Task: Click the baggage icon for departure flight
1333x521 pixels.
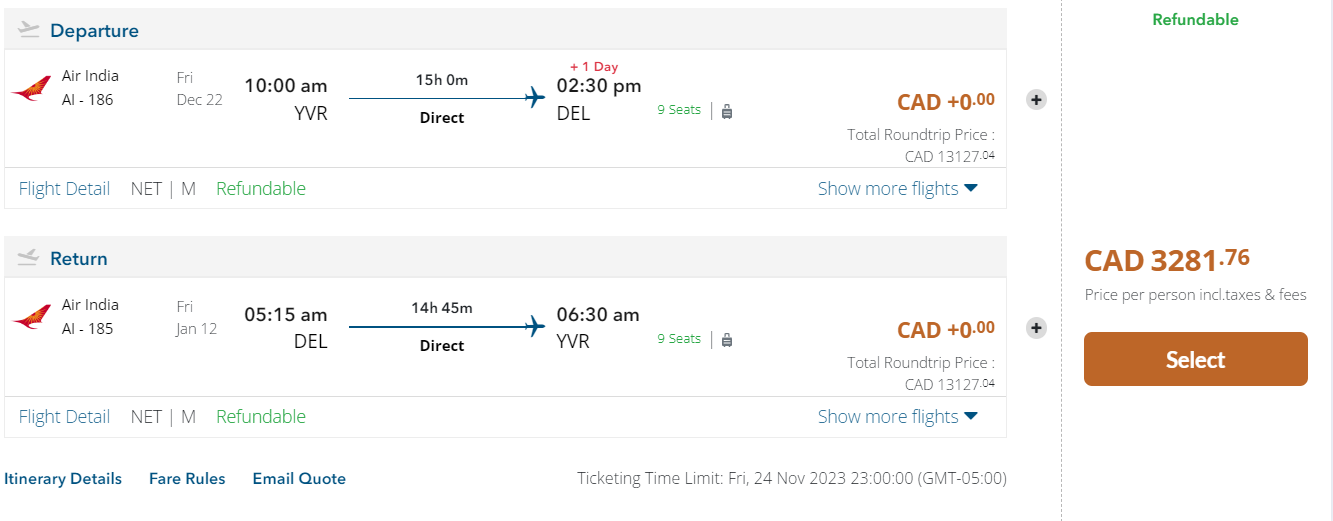Action: [727, 111]
